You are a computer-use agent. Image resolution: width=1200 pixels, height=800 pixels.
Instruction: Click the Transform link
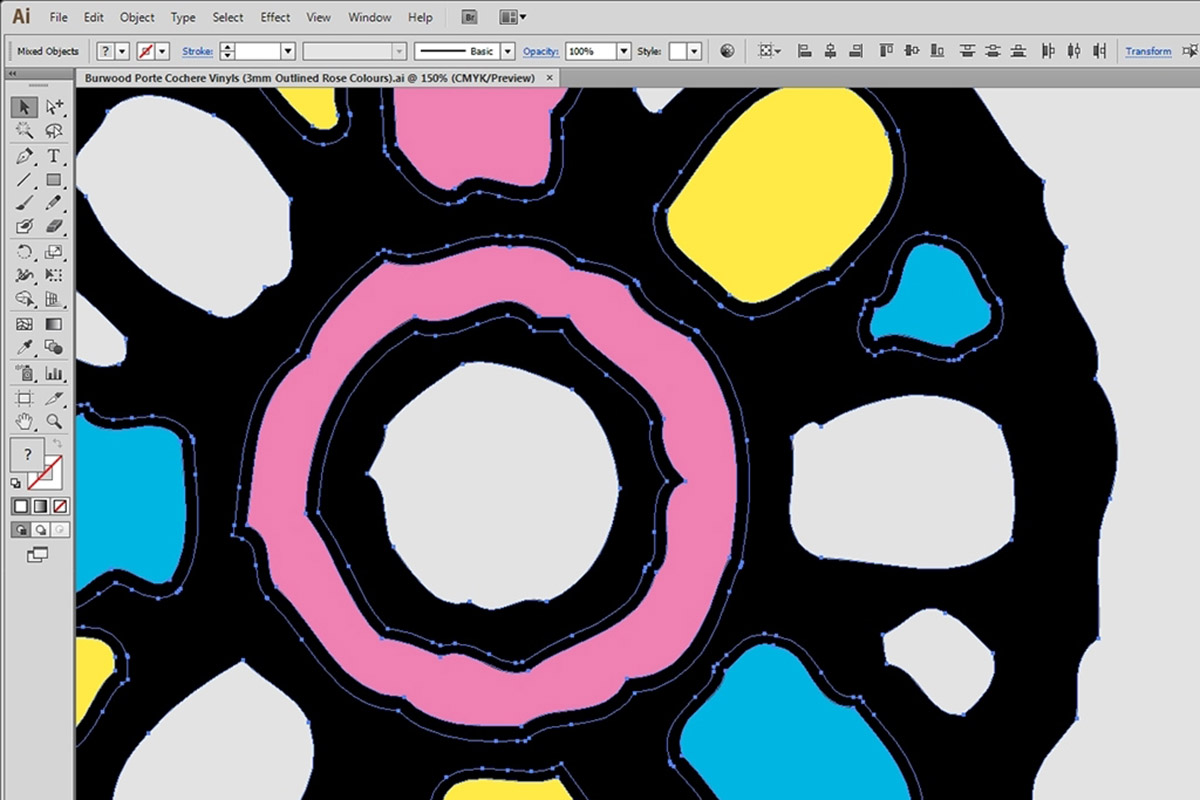tap(1148, 51)
